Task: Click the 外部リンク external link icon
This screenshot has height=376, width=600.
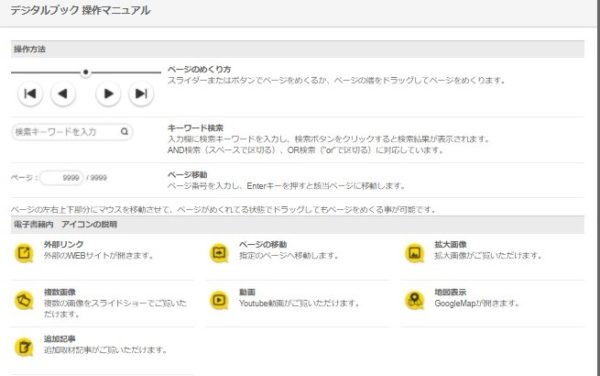Action: [x=24, y=253]
